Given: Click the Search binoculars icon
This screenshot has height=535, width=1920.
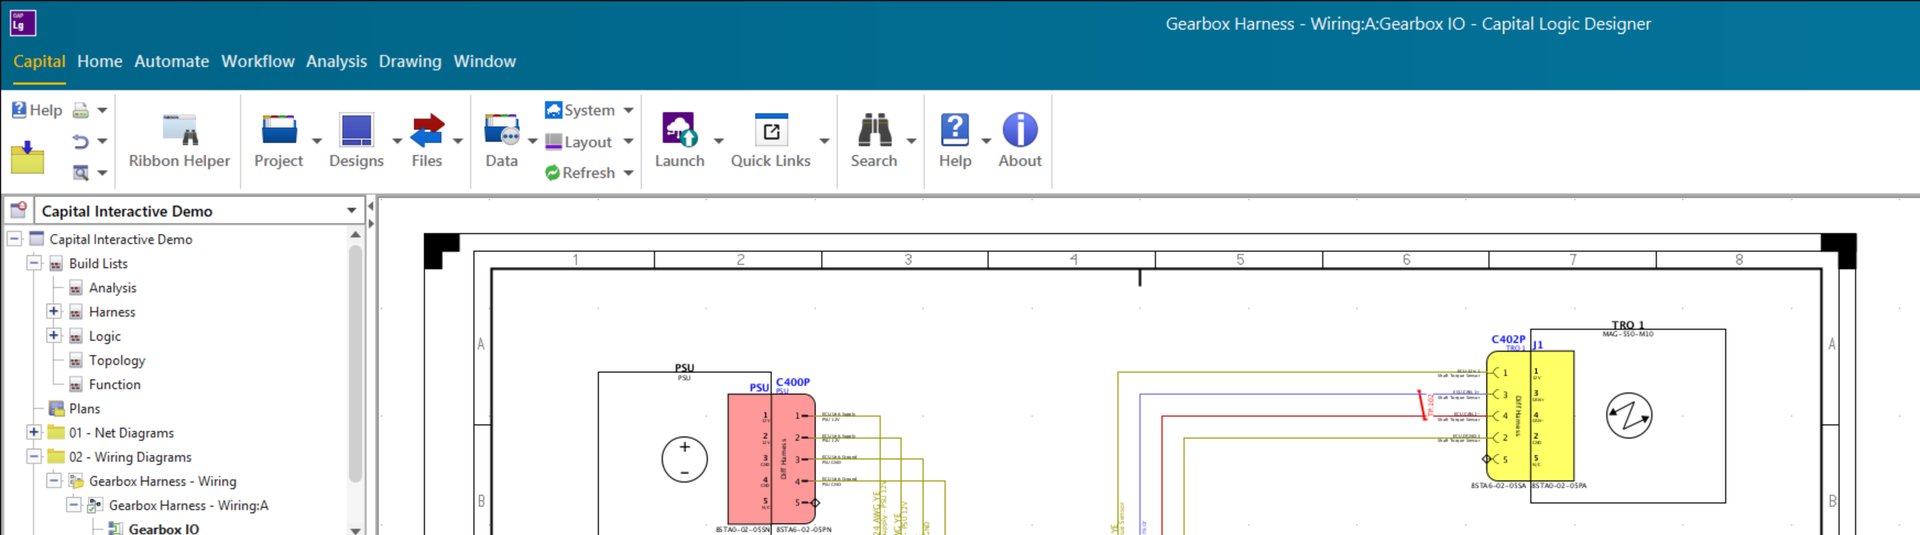Looking at the screenshot, I should click(874, 130).
